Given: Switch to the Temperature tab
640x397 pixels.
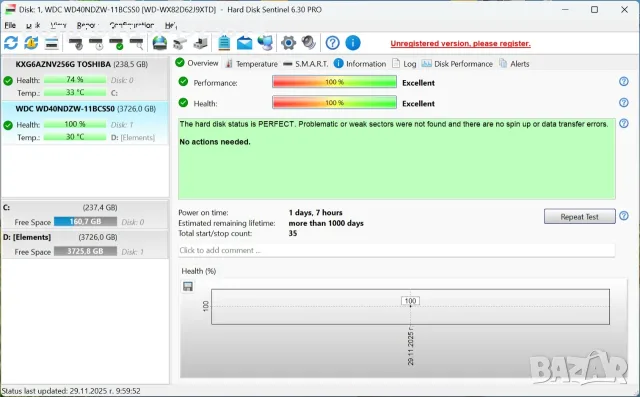Looking at the screenshot, I should [251, 64].
